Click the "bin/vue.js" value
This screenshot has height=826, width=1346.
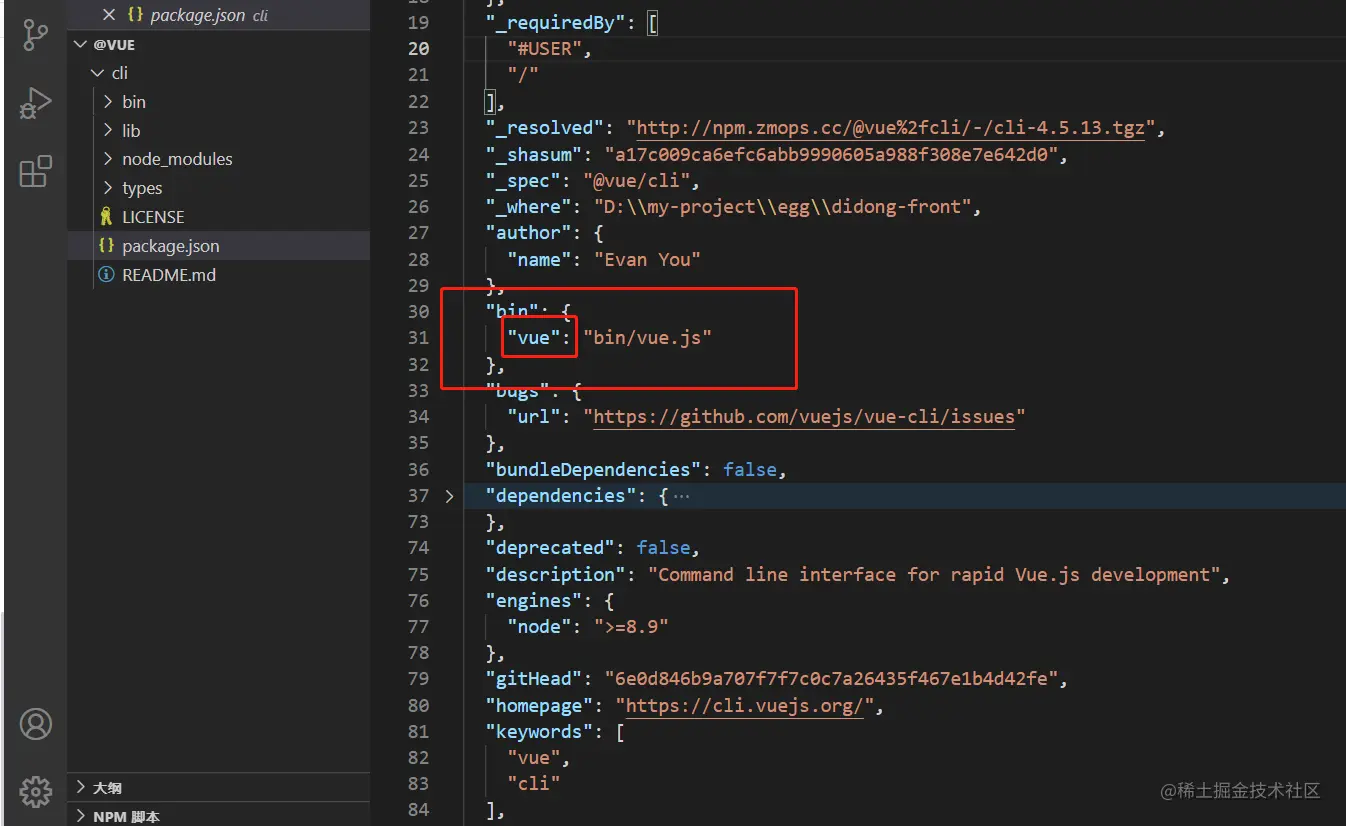point(647,338)
